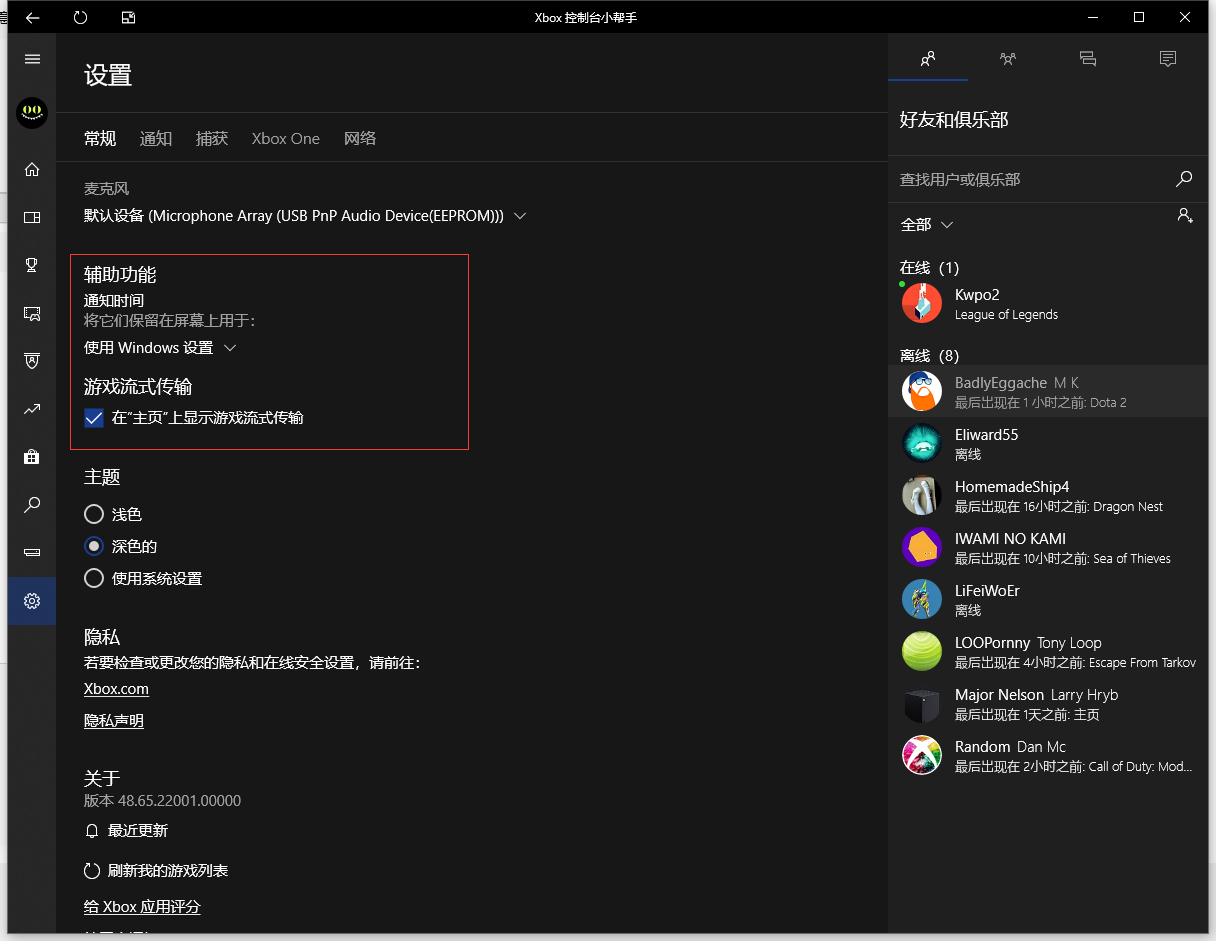Click 最近更新 under 关于
The height and width of the screenshot is (941, 1216).
tap(138, 831)
